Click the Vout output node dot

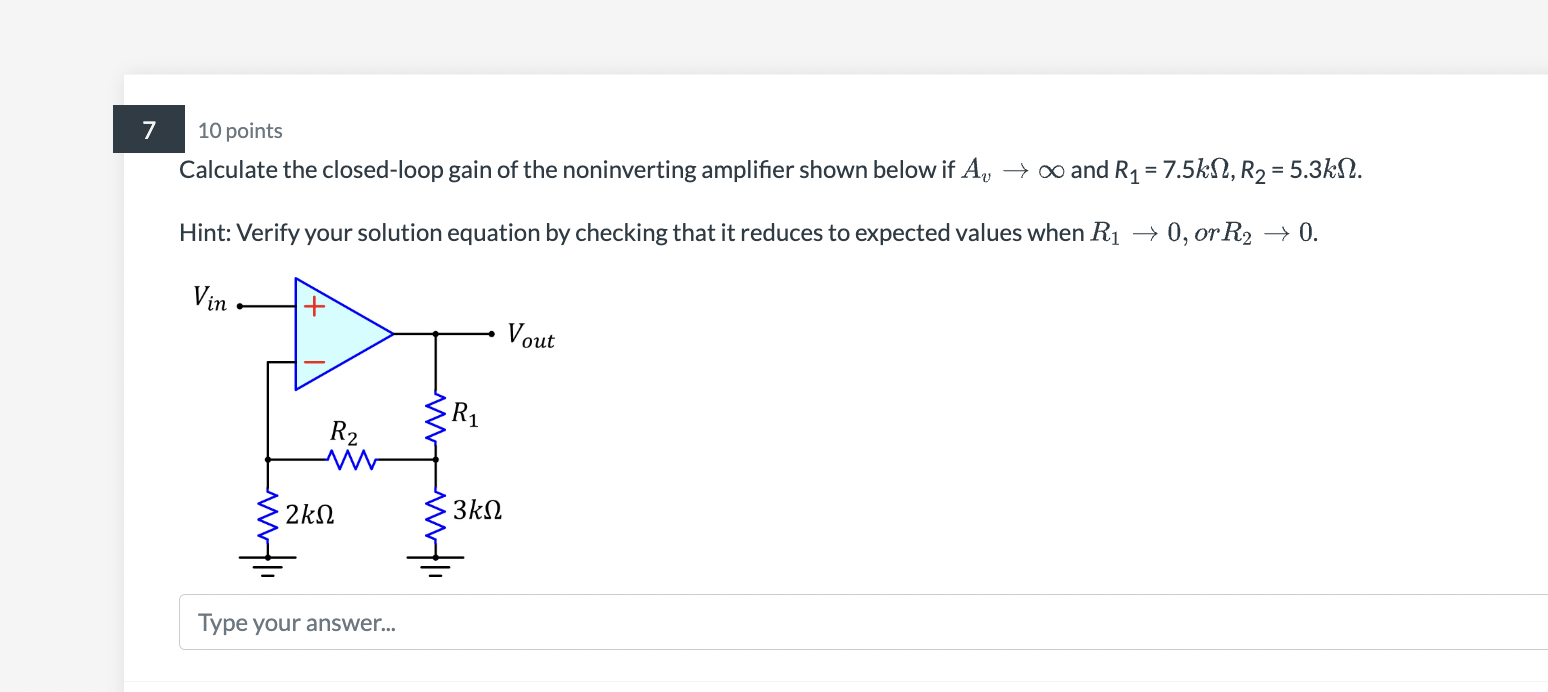click(x=491, y=333)
